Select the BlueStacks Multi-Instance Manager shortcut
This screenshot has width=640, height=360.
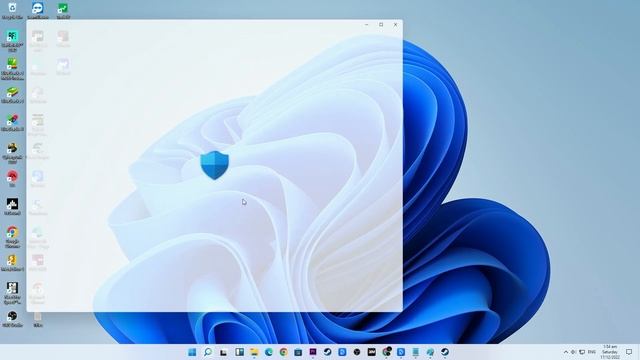[12, 69]
